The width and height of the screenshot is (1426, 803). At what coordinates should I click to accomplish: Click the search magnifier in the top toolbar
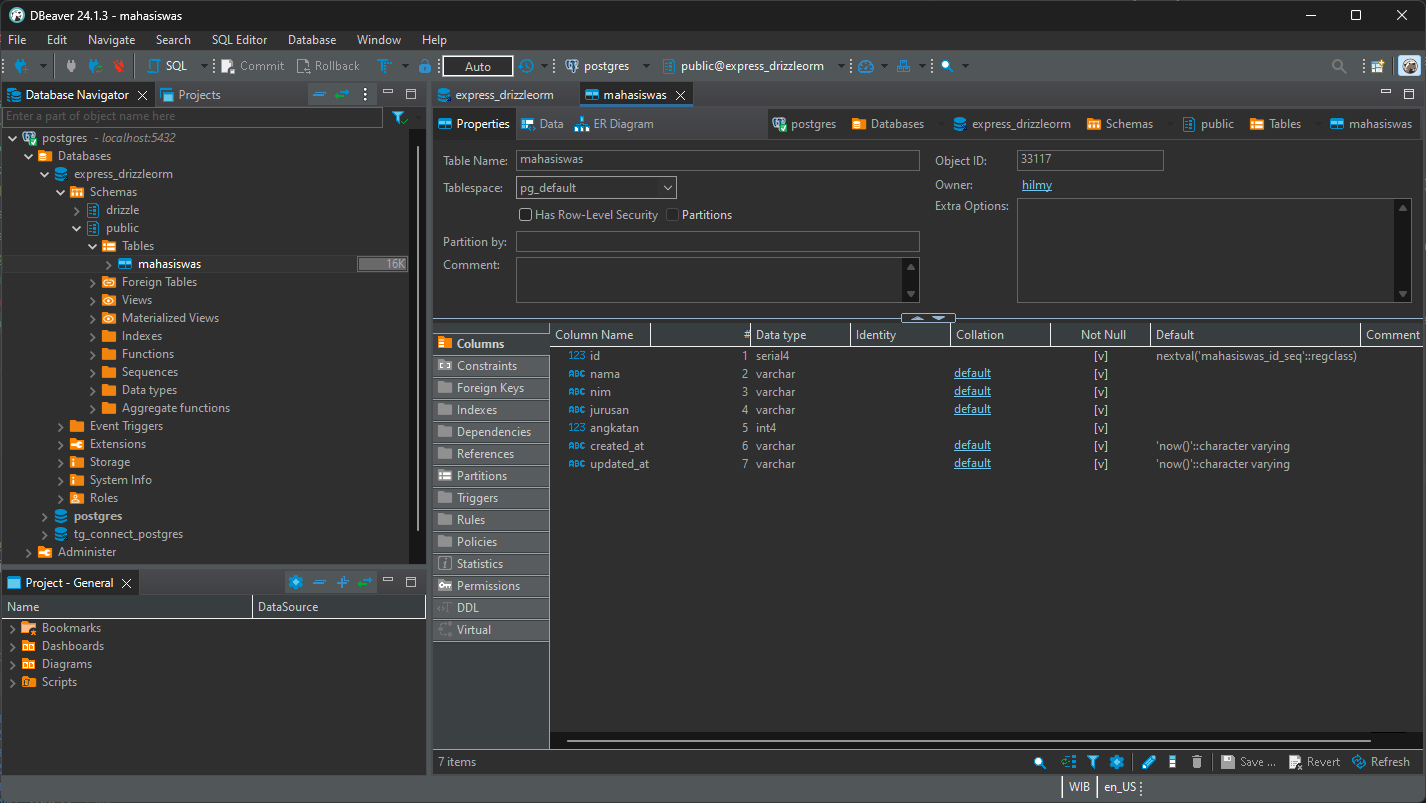click(x=1339, y=66)
